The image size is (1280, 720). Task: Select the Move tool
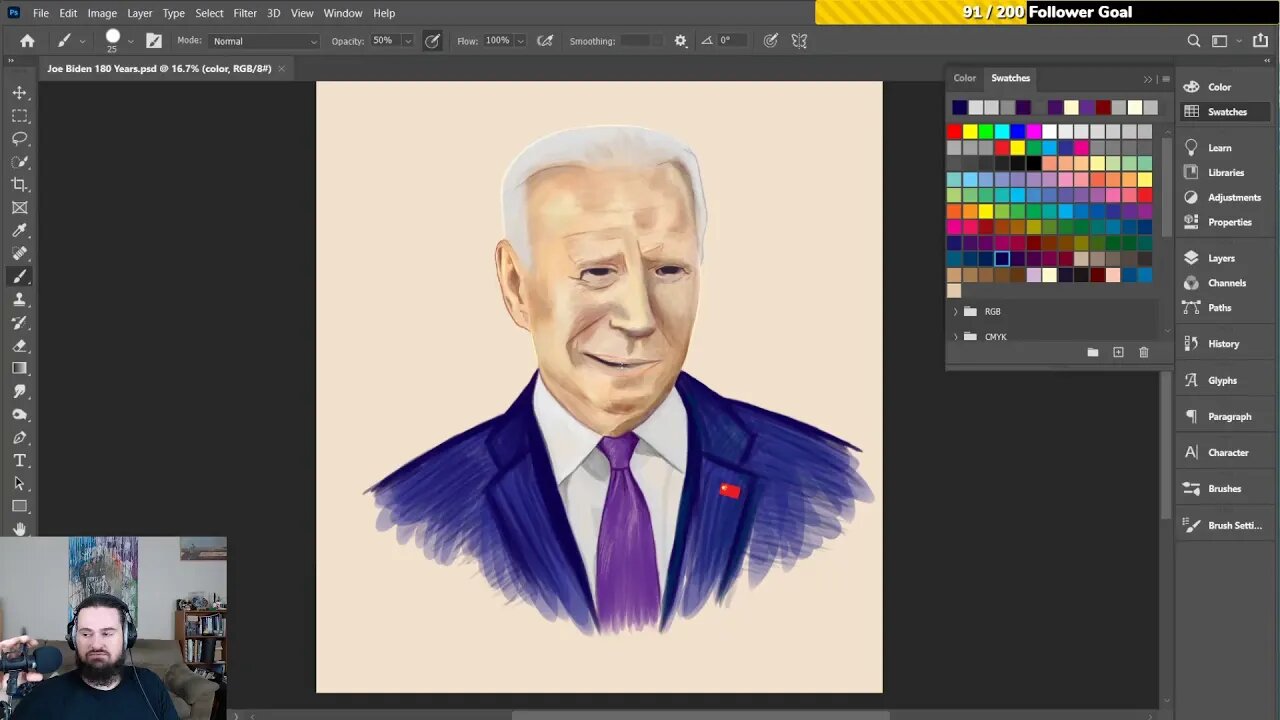click(x=19, y=92)
